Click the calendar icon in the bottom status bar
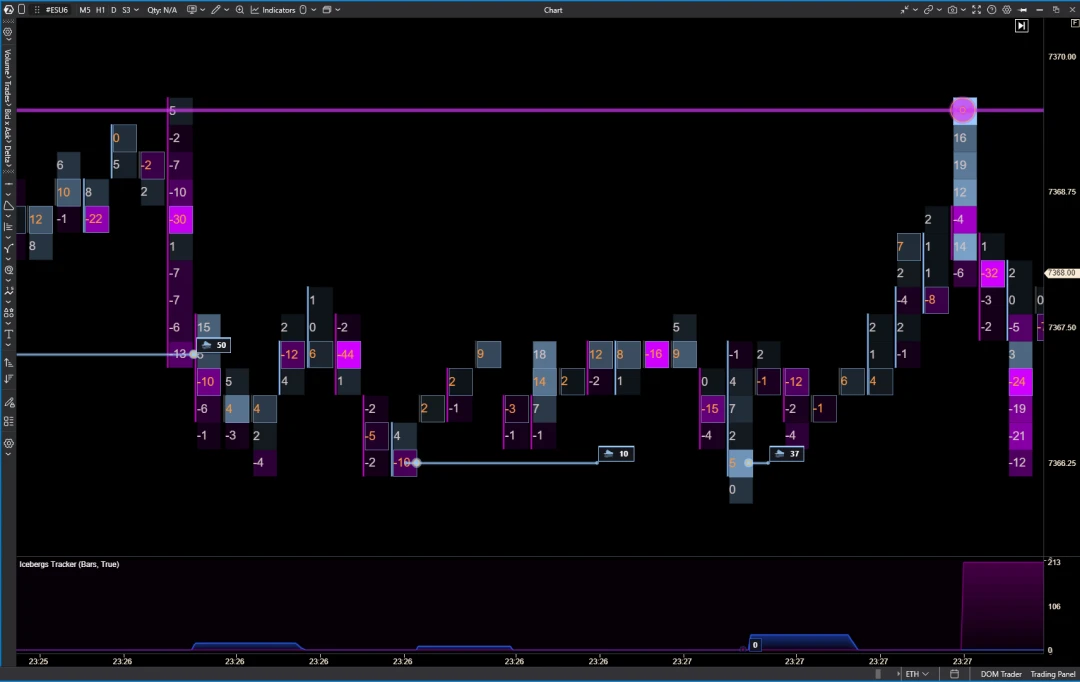Image resolution: width=1080 pixels, height=682 pixels. coord(954,674)
